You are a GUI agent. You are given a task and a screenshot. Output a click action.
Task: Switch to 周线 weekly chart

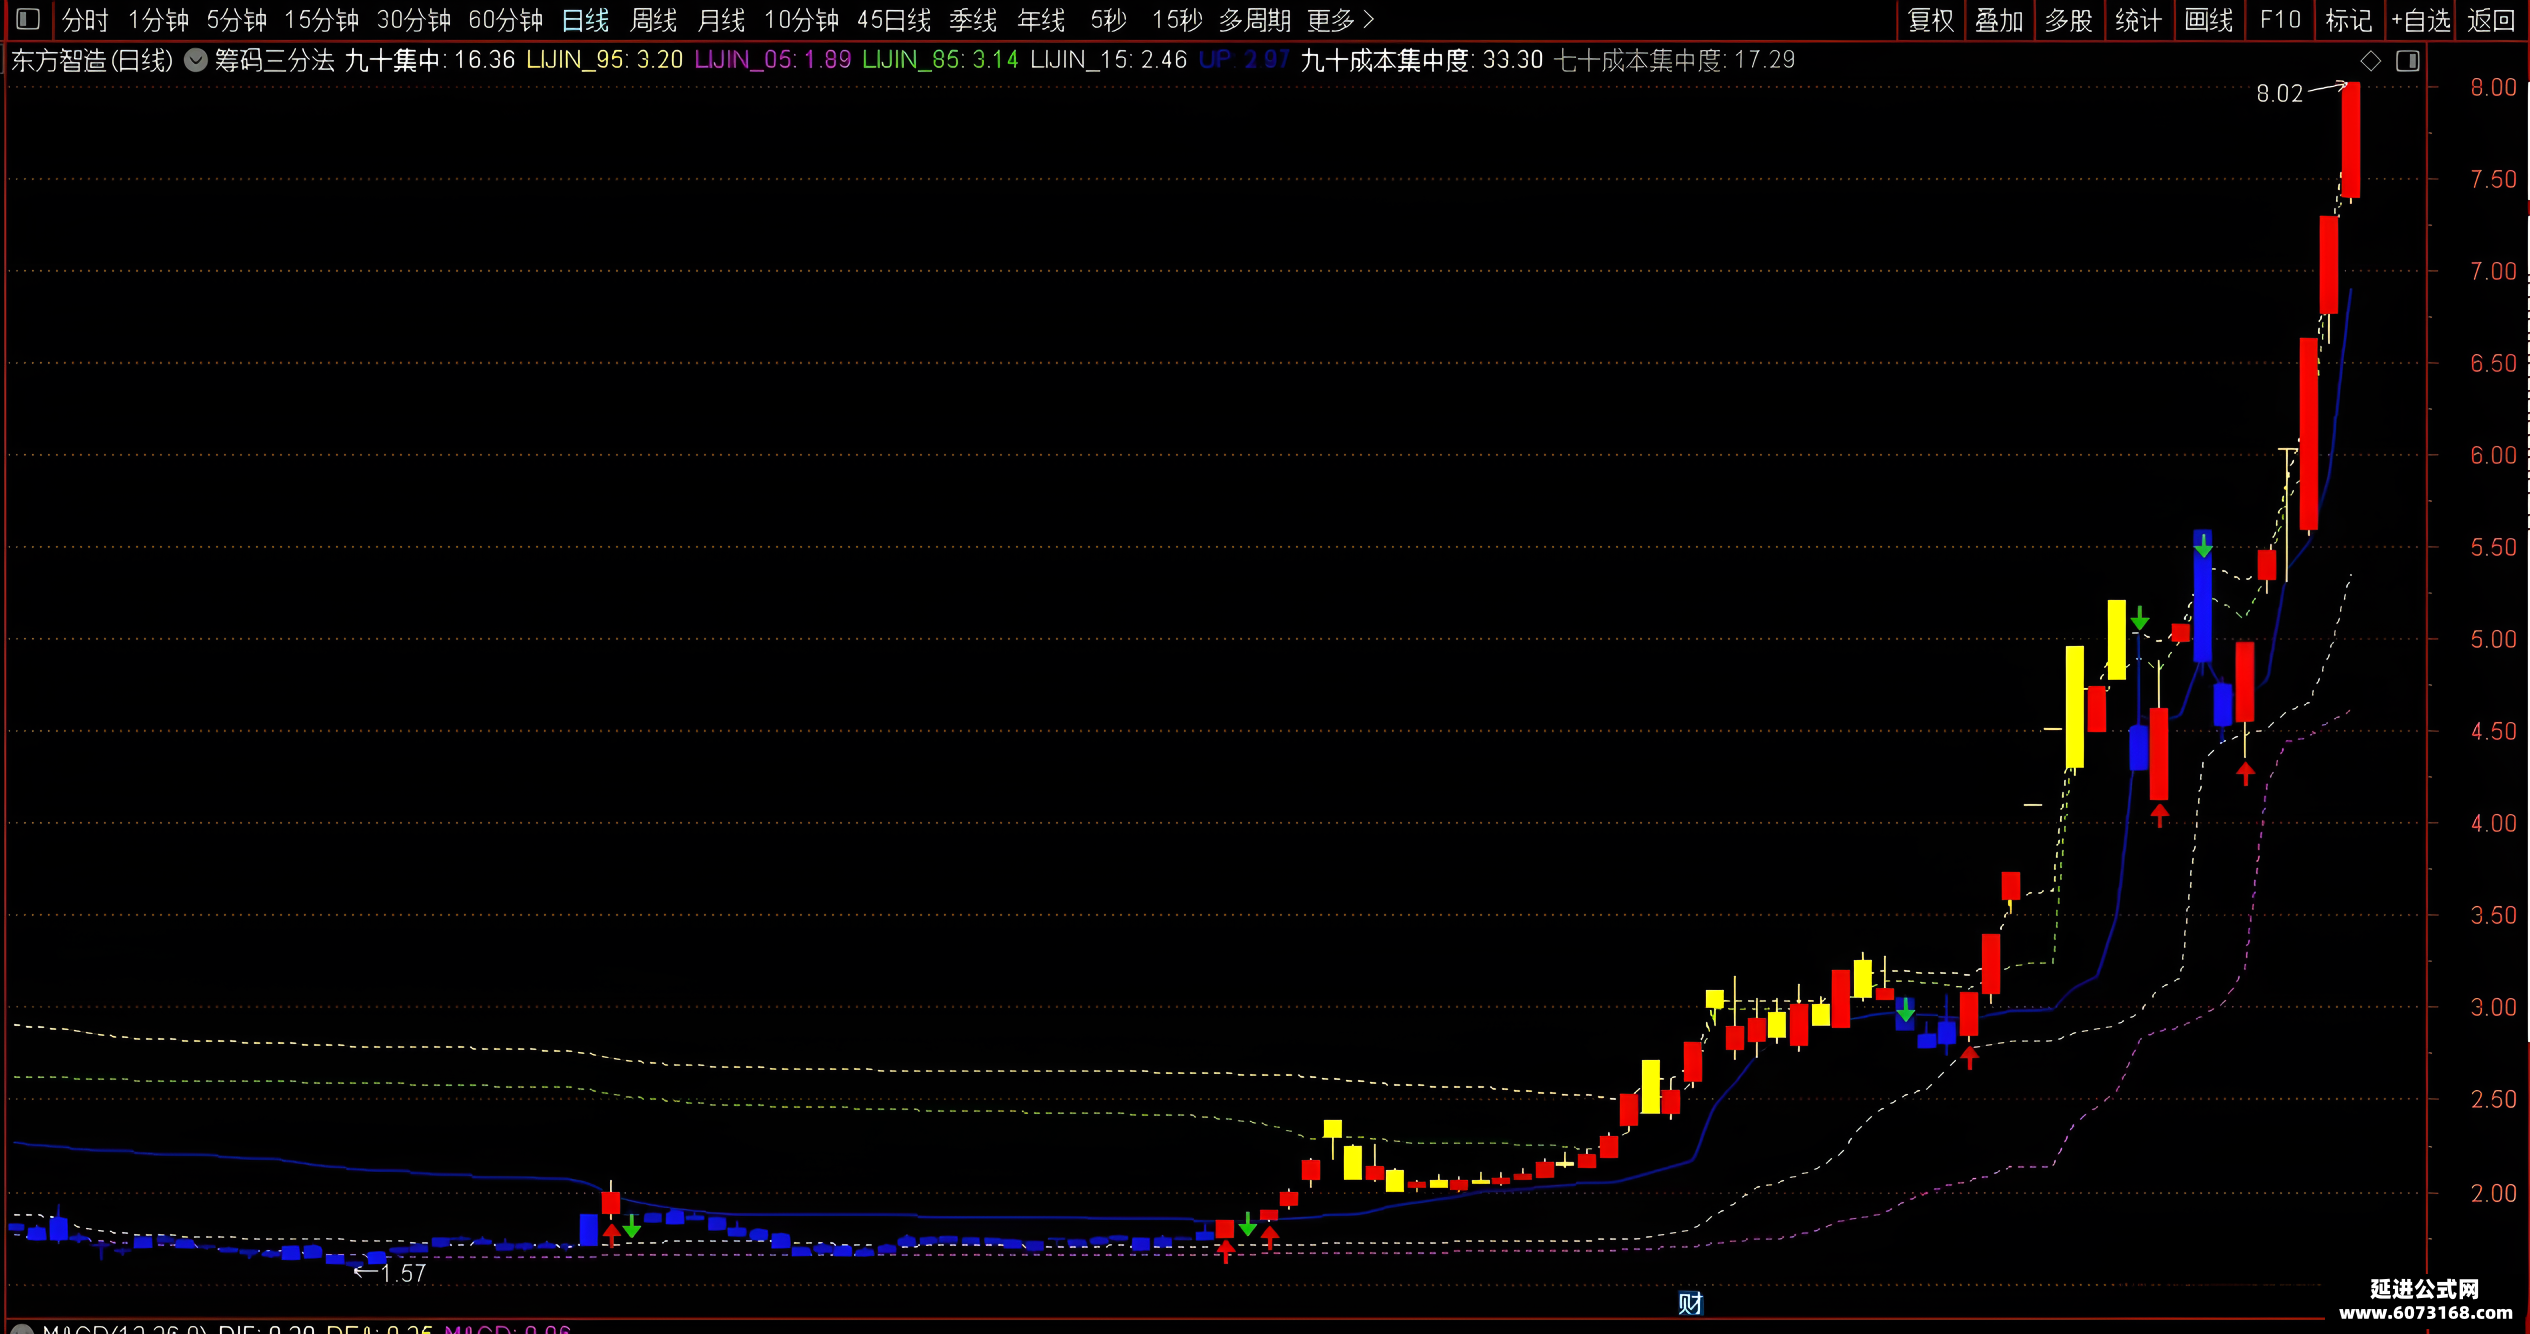point(653,20)
